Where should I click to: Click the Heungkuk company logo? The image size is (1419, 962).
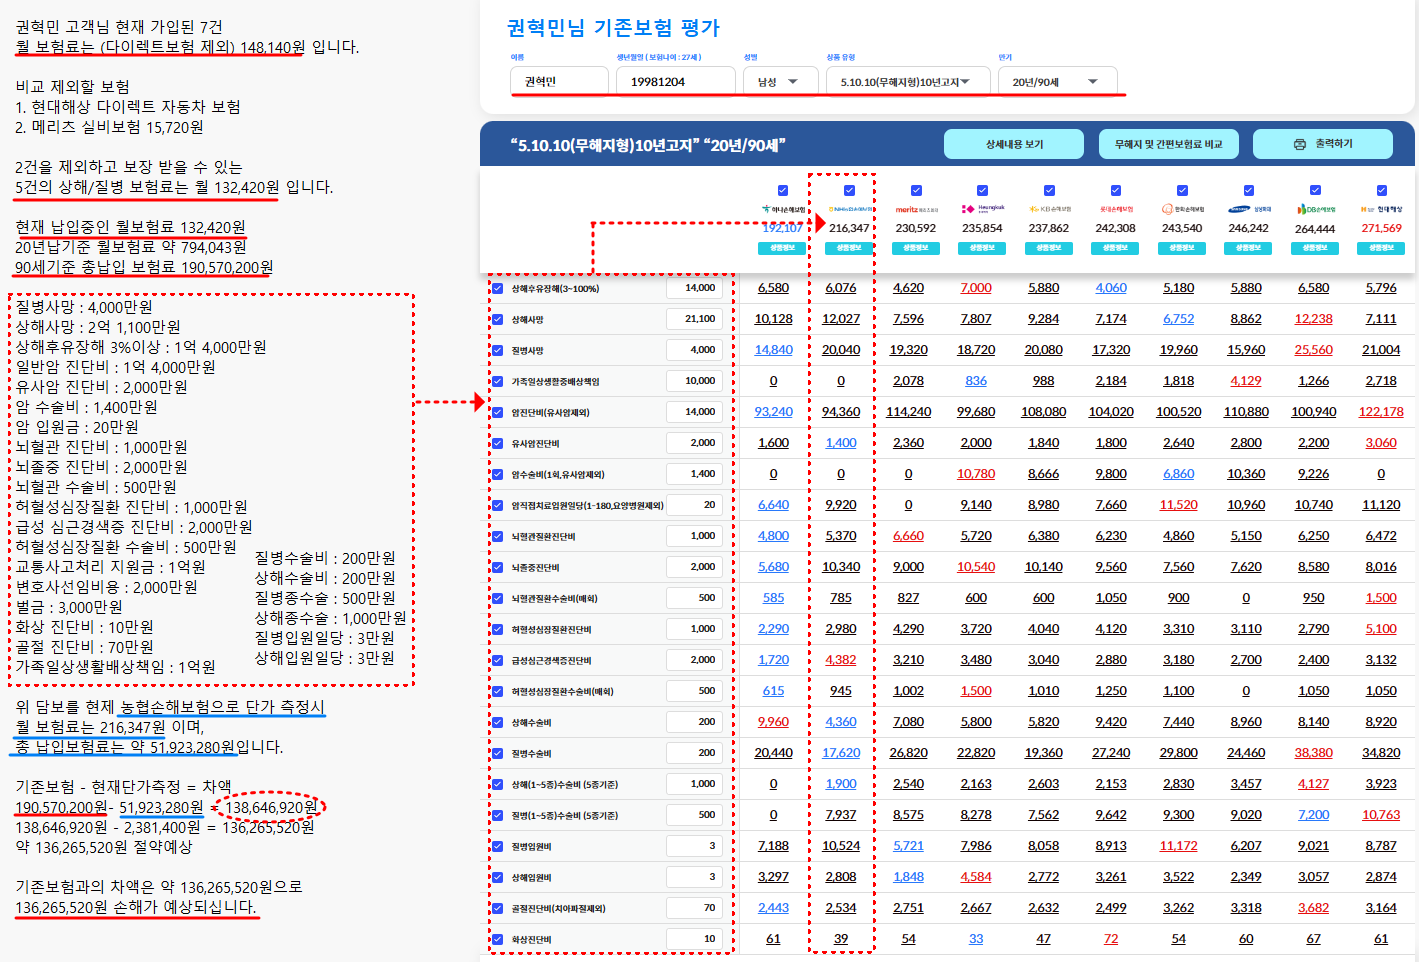point(982,210)
